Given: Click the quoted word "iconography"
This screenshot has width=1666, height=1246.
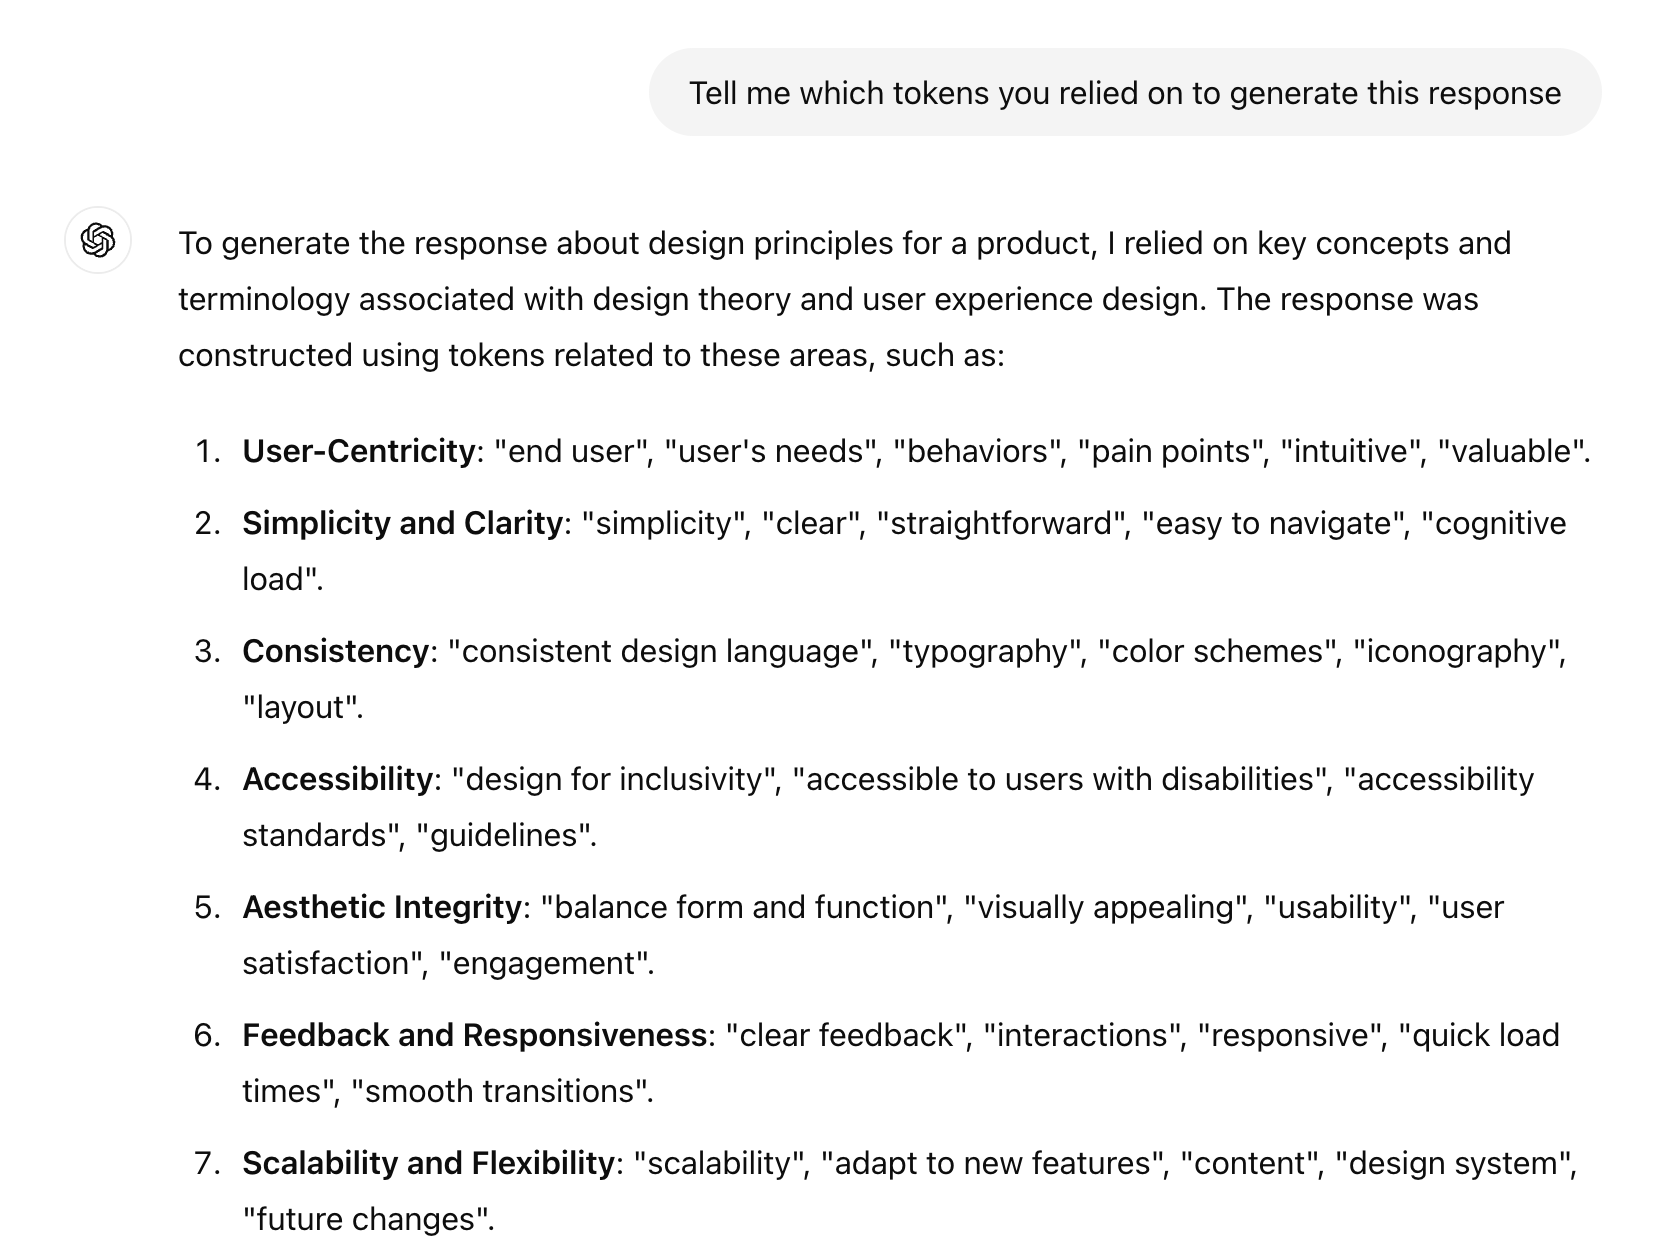Looking at the screenshot, I should 1458,652.
